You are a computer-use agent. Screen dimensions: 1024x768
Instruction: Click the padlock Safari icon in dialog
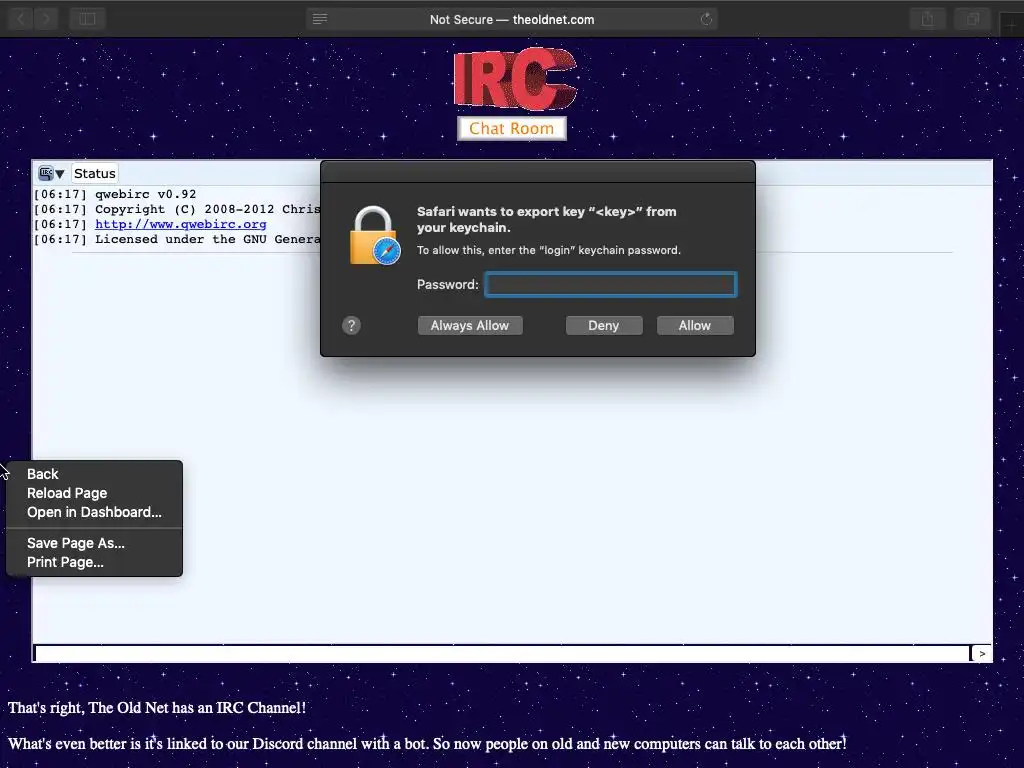(375, 236)
